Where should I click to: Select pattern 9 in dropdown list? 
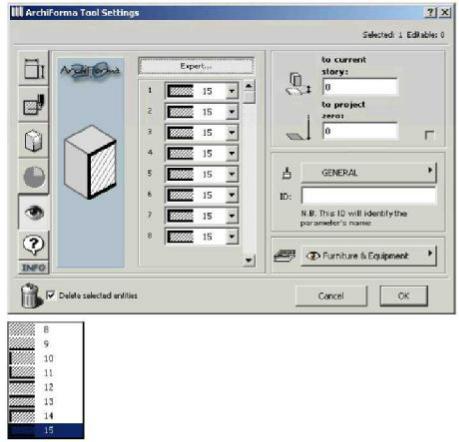[46, 344]
